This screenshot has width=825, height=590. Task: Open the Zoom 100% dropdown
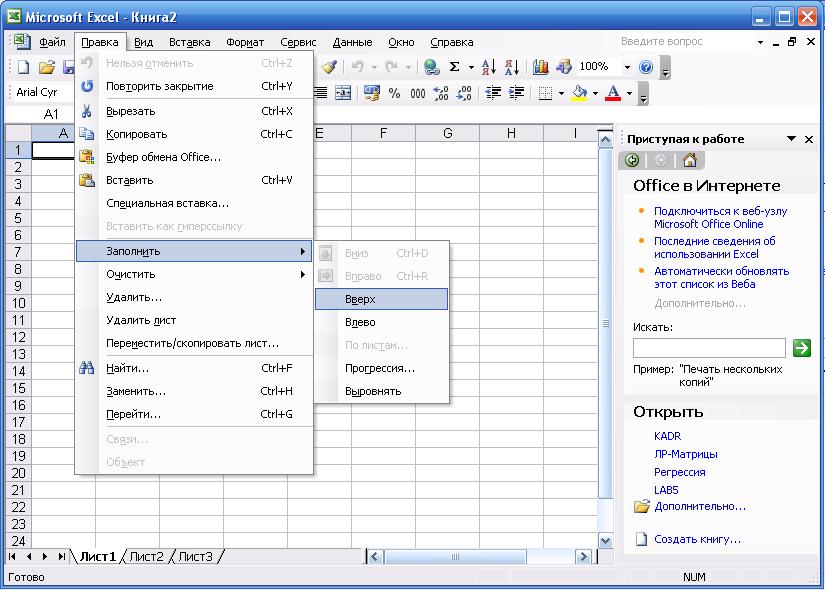[627, 67]
